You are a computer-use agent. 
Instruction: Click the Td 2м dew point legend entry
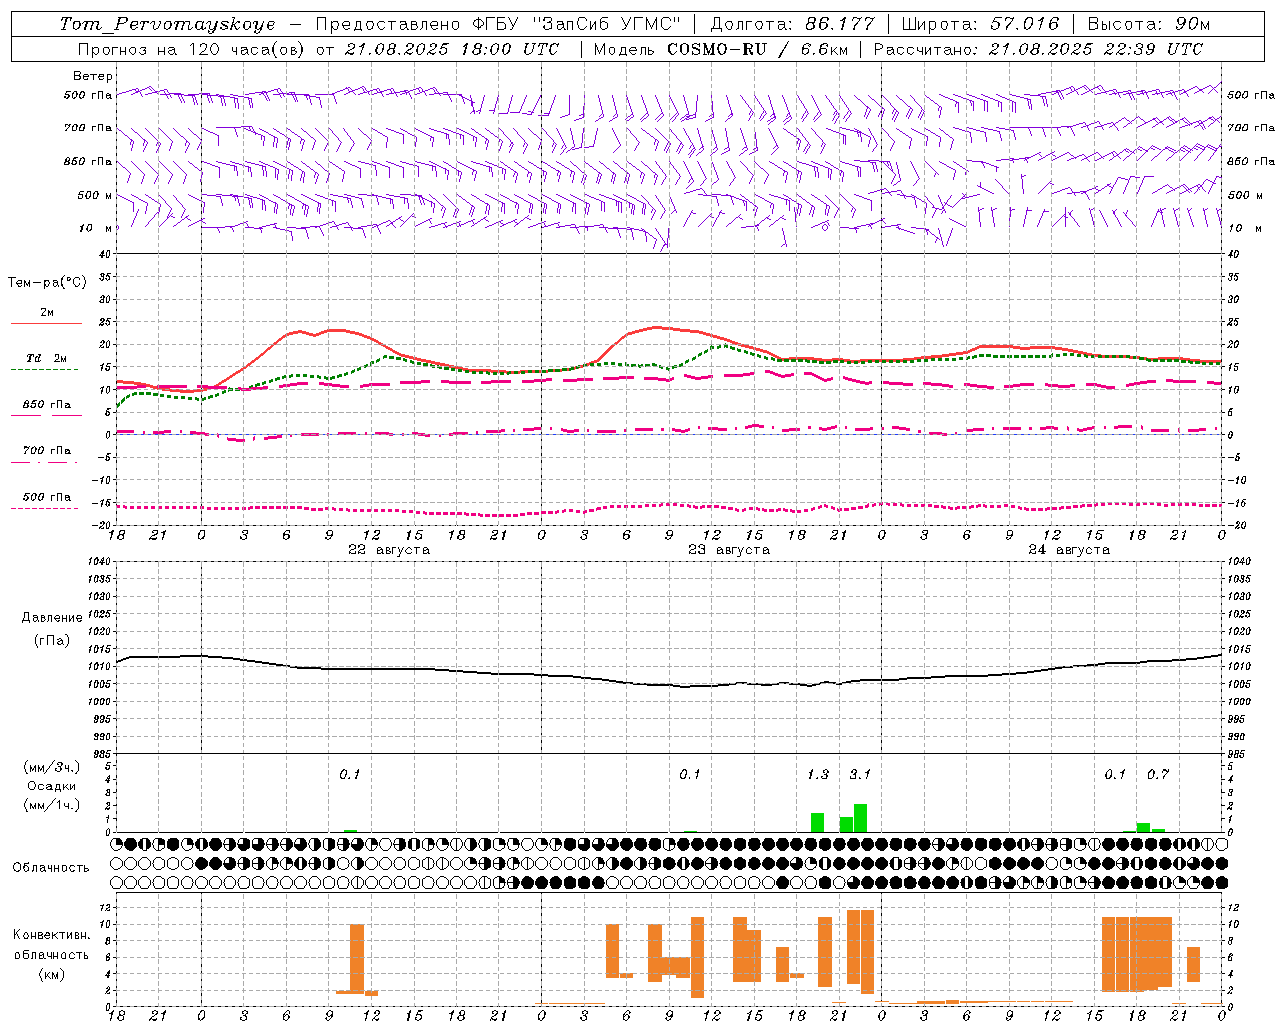[46, 358]
